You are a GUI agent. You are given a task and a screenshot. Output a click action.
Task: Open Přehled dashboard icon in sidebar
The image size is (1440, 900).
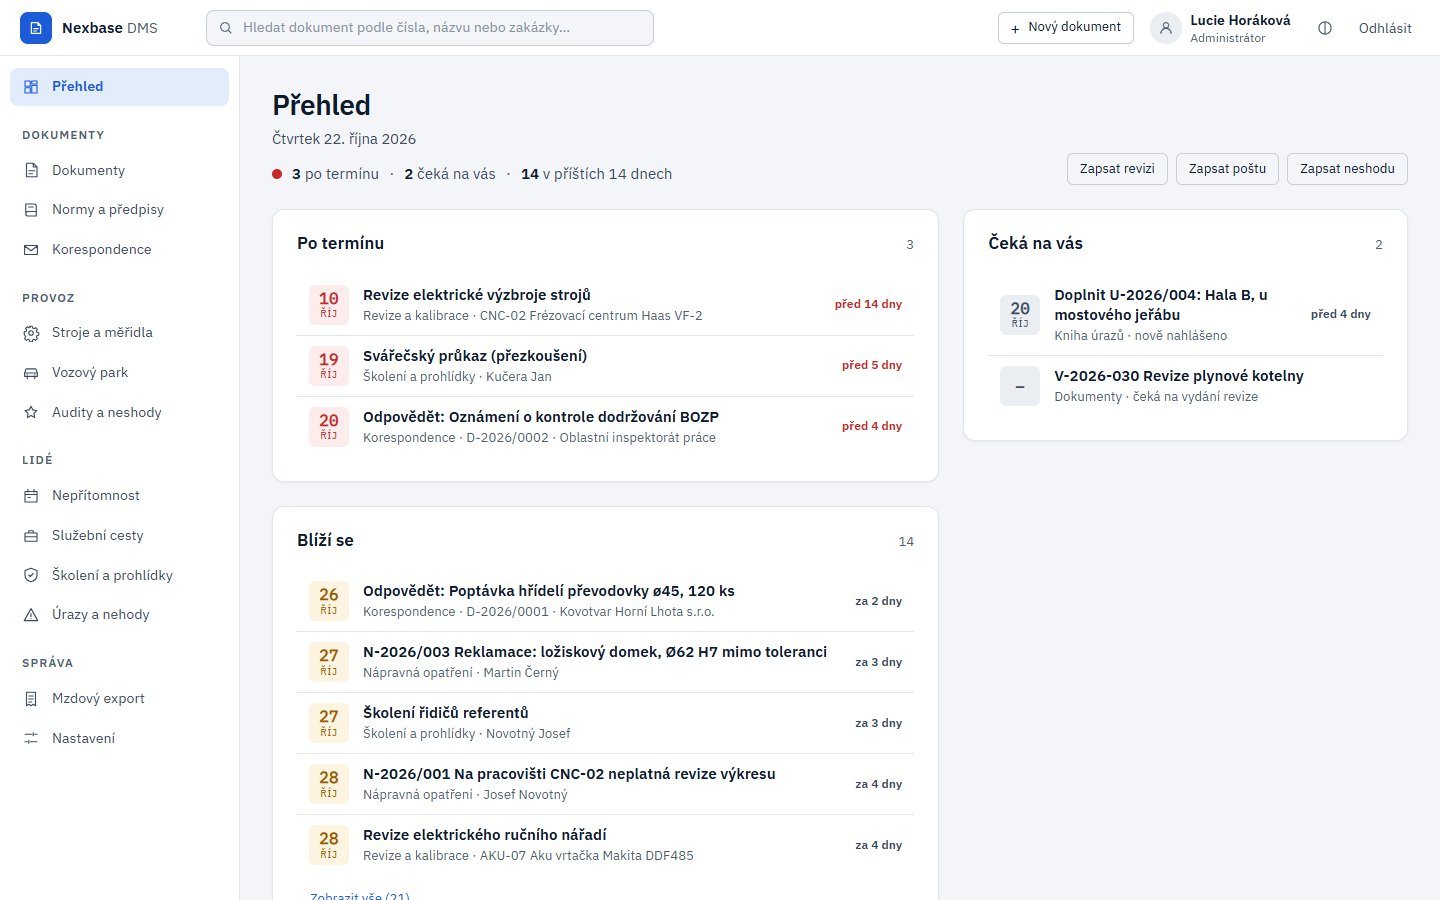pos(31,87)
